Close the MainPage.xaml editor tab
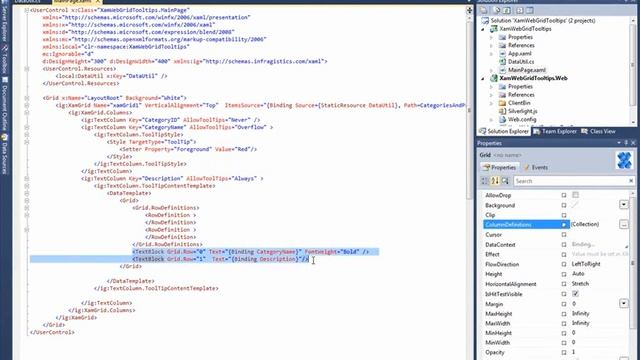Viewport: 640px width, 360px height. click(x=98, y=2)
